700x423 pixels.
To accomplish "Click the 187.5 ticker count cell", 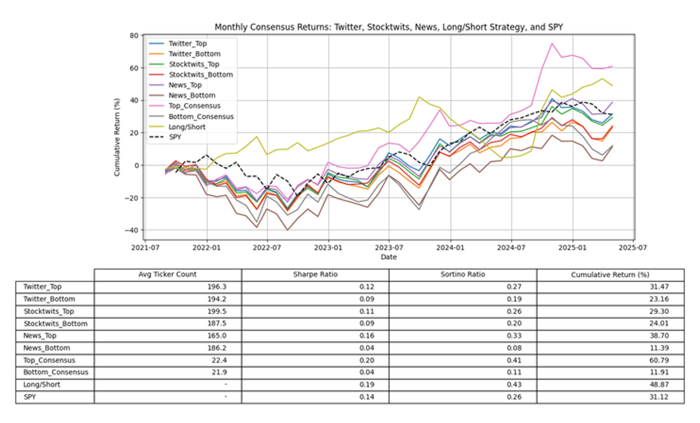I will click(167, 323).
